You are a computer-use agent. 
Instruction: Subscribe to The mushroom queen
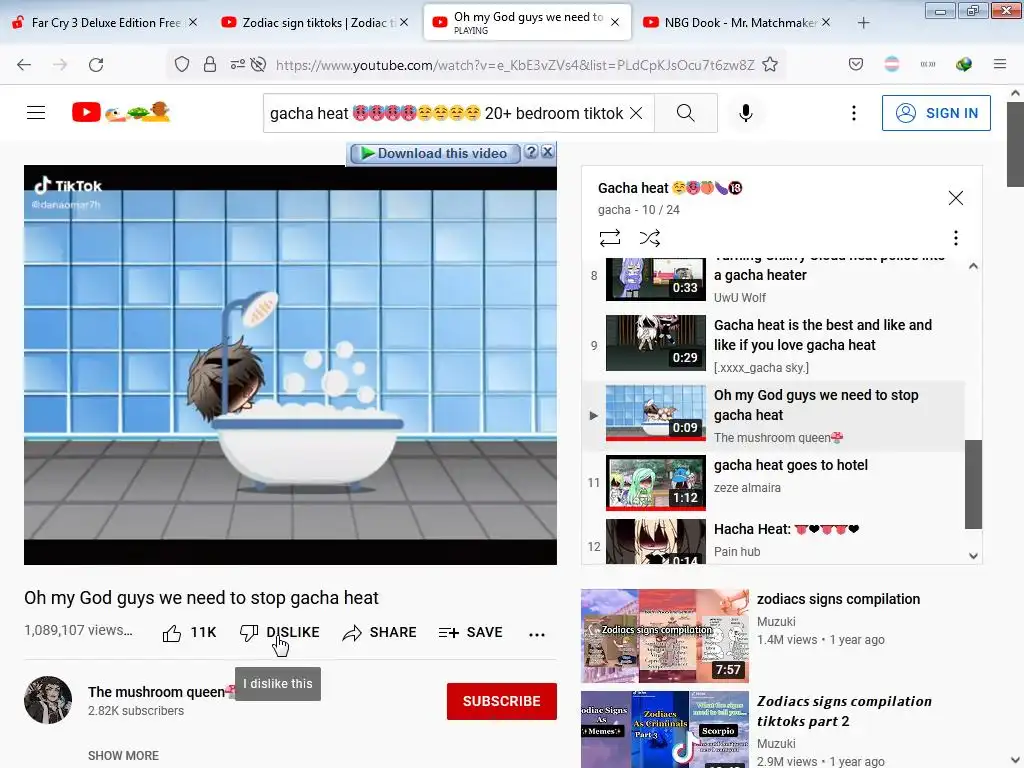coord(502,701)
